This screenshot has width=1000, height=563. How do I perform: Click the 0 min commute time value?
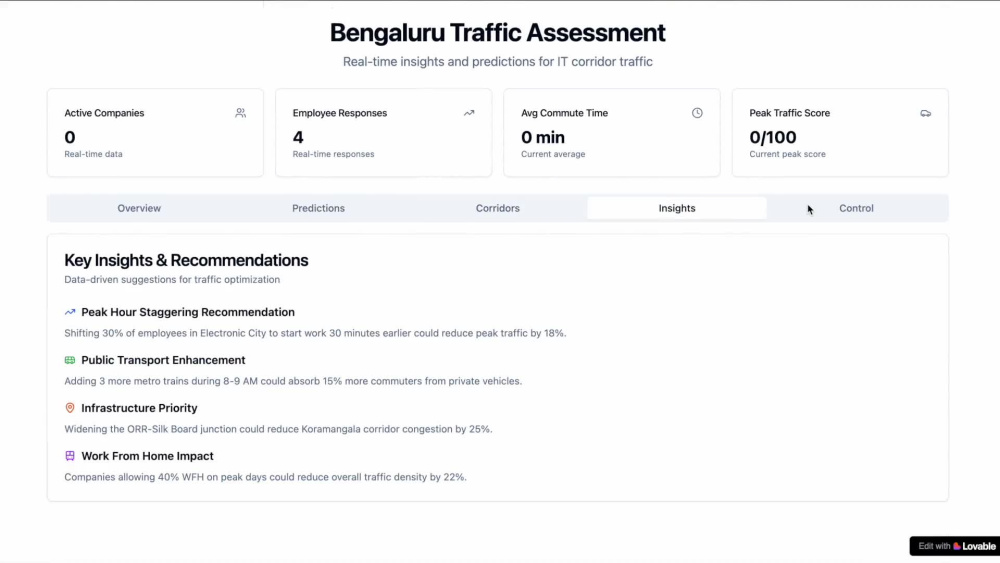(x=543, y=137)
